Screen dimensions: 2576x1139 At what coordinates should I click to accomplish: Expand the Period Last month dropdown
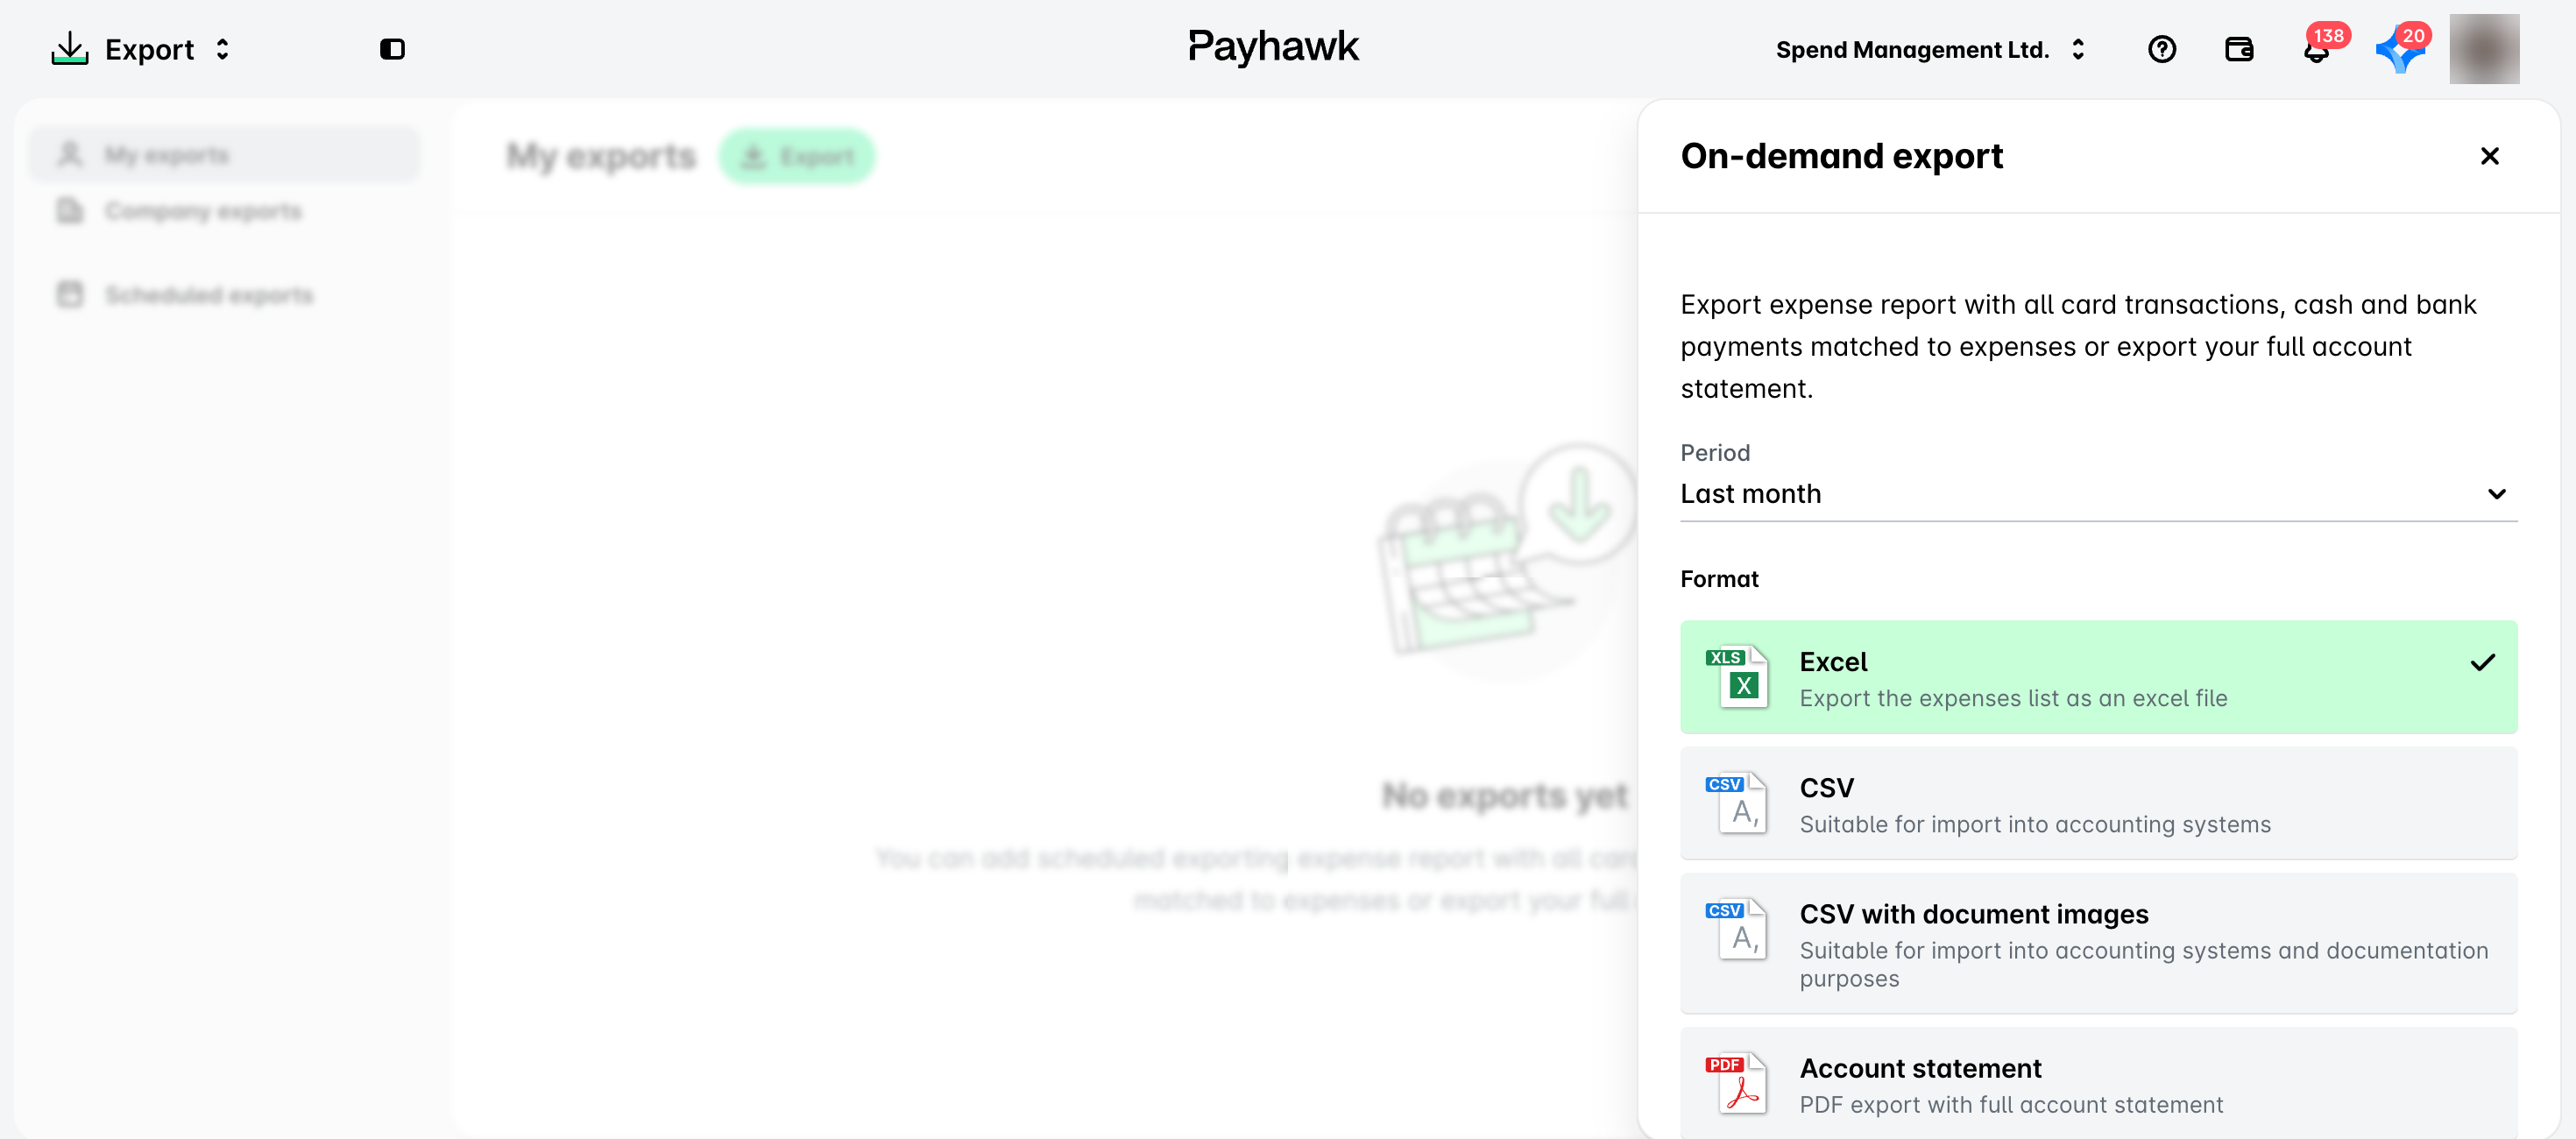point(2098,494)
